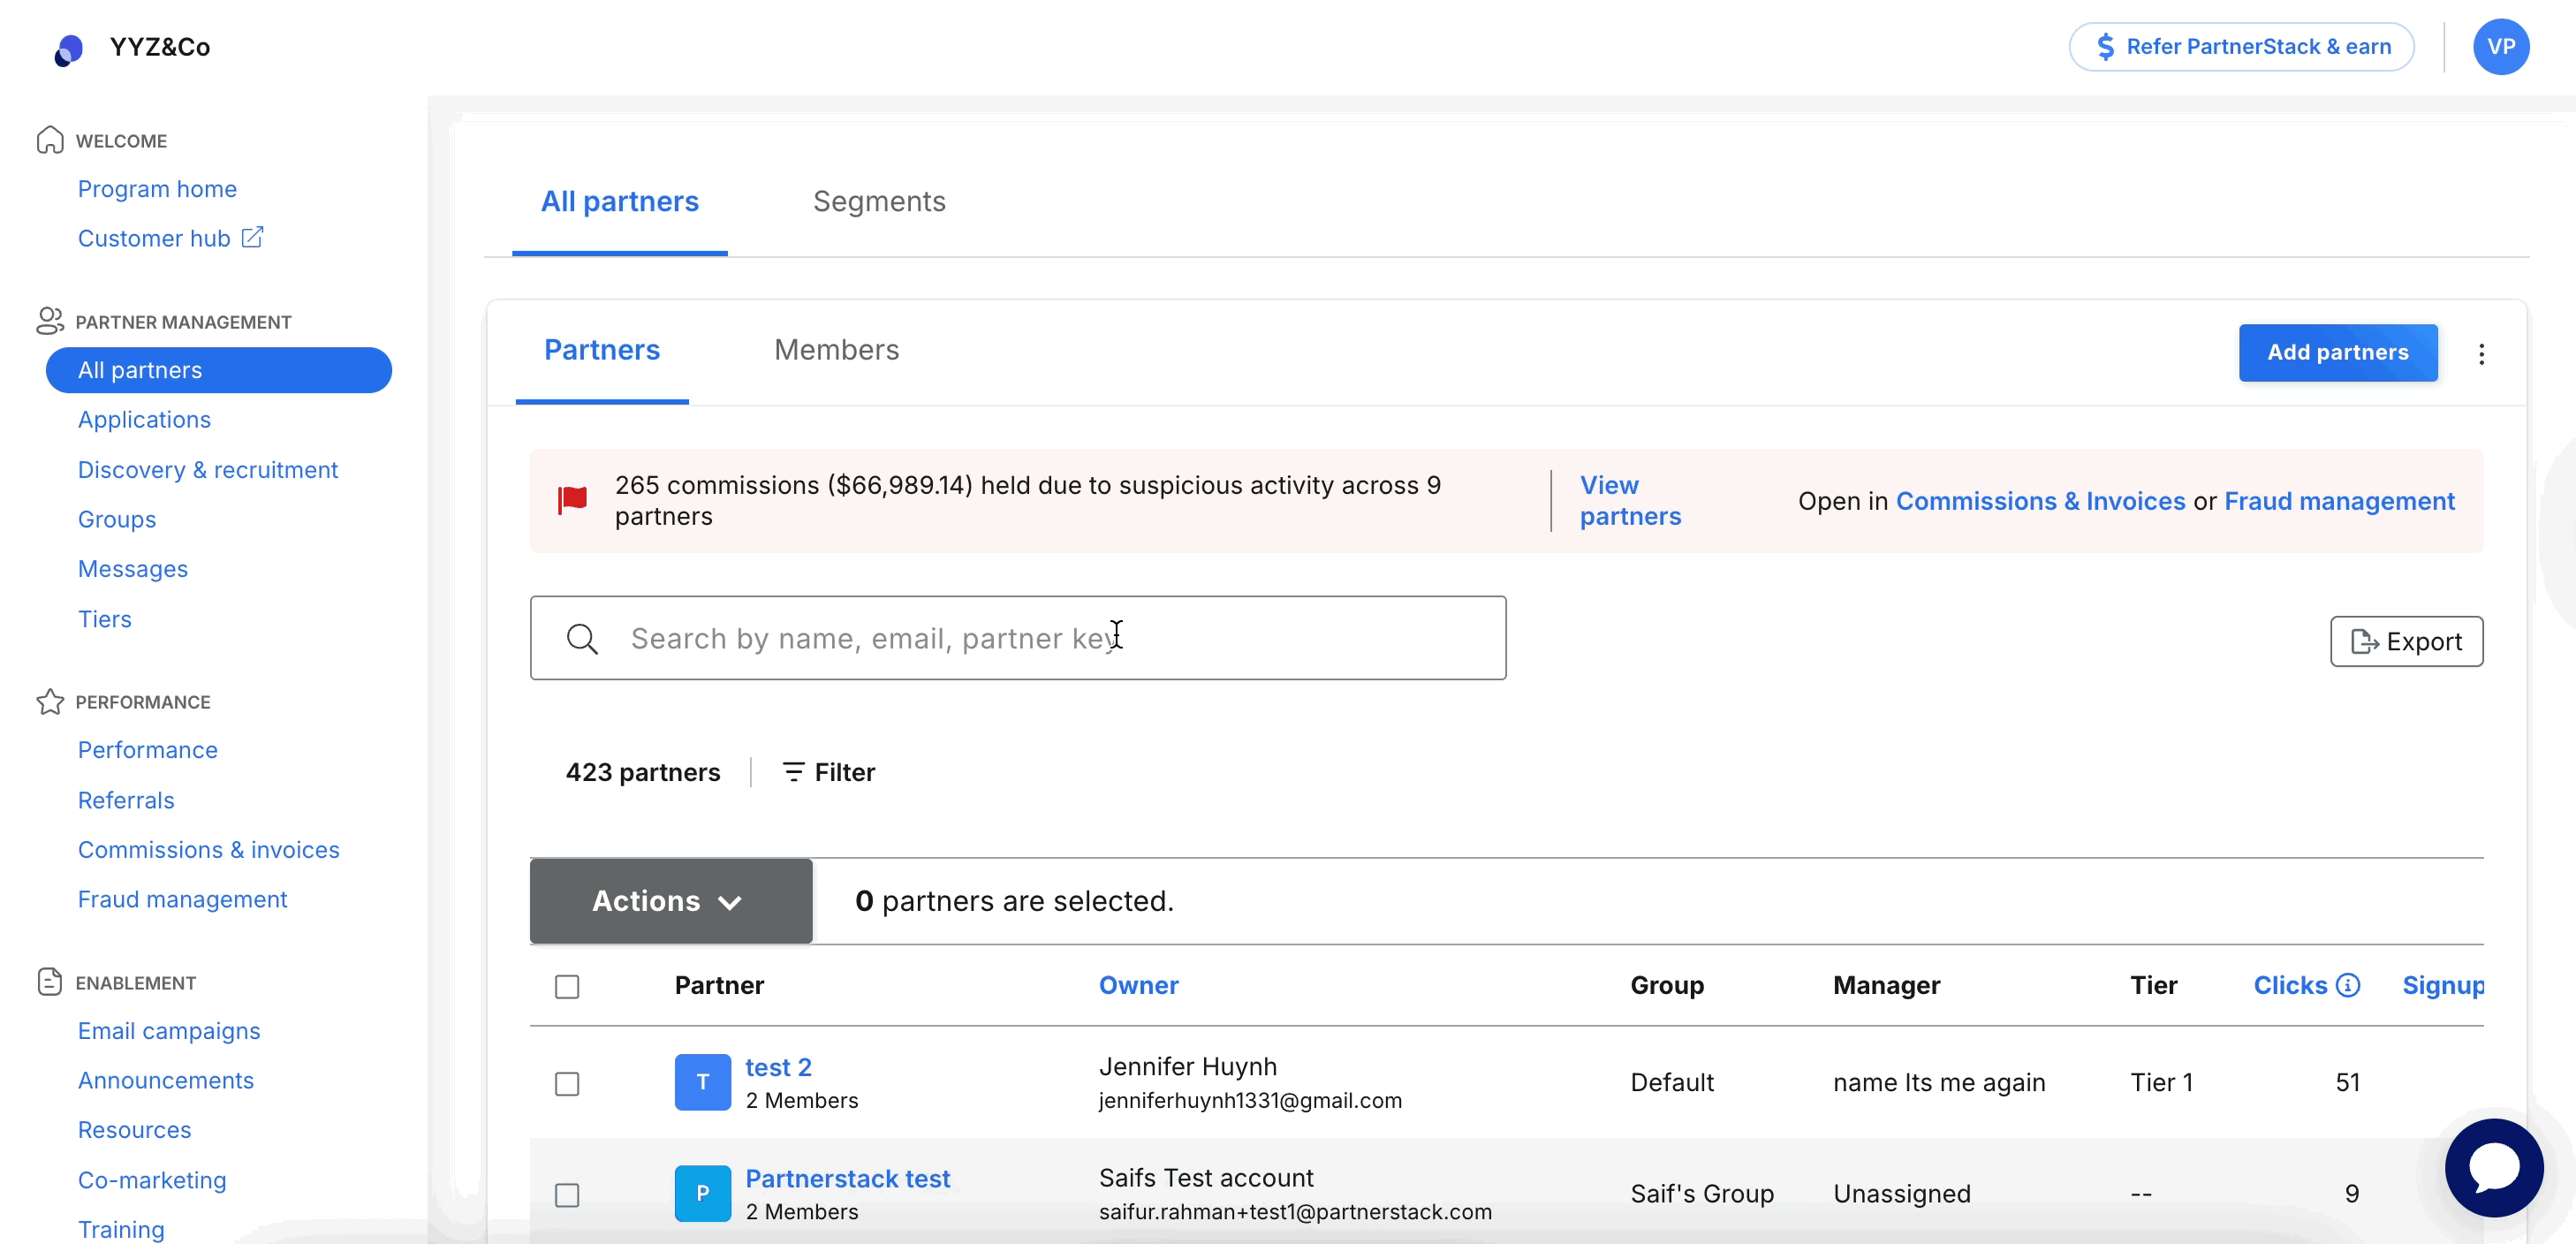This screenshot has height=1244, width=2576.
Task: Click the Saif's Group cell
Action: (1702, 1194)
